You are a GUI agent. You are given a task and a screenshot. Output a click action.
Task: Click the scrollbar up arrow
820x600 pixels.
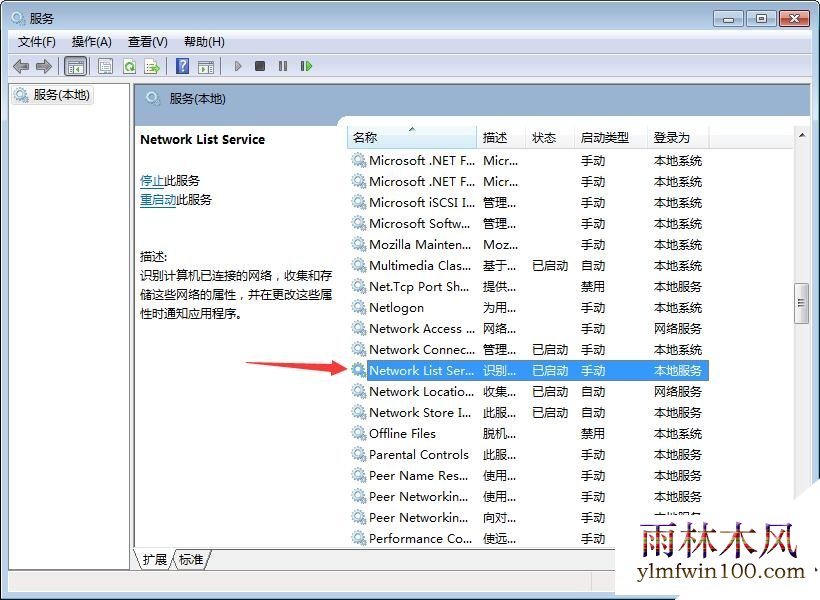tap(802, 135)
